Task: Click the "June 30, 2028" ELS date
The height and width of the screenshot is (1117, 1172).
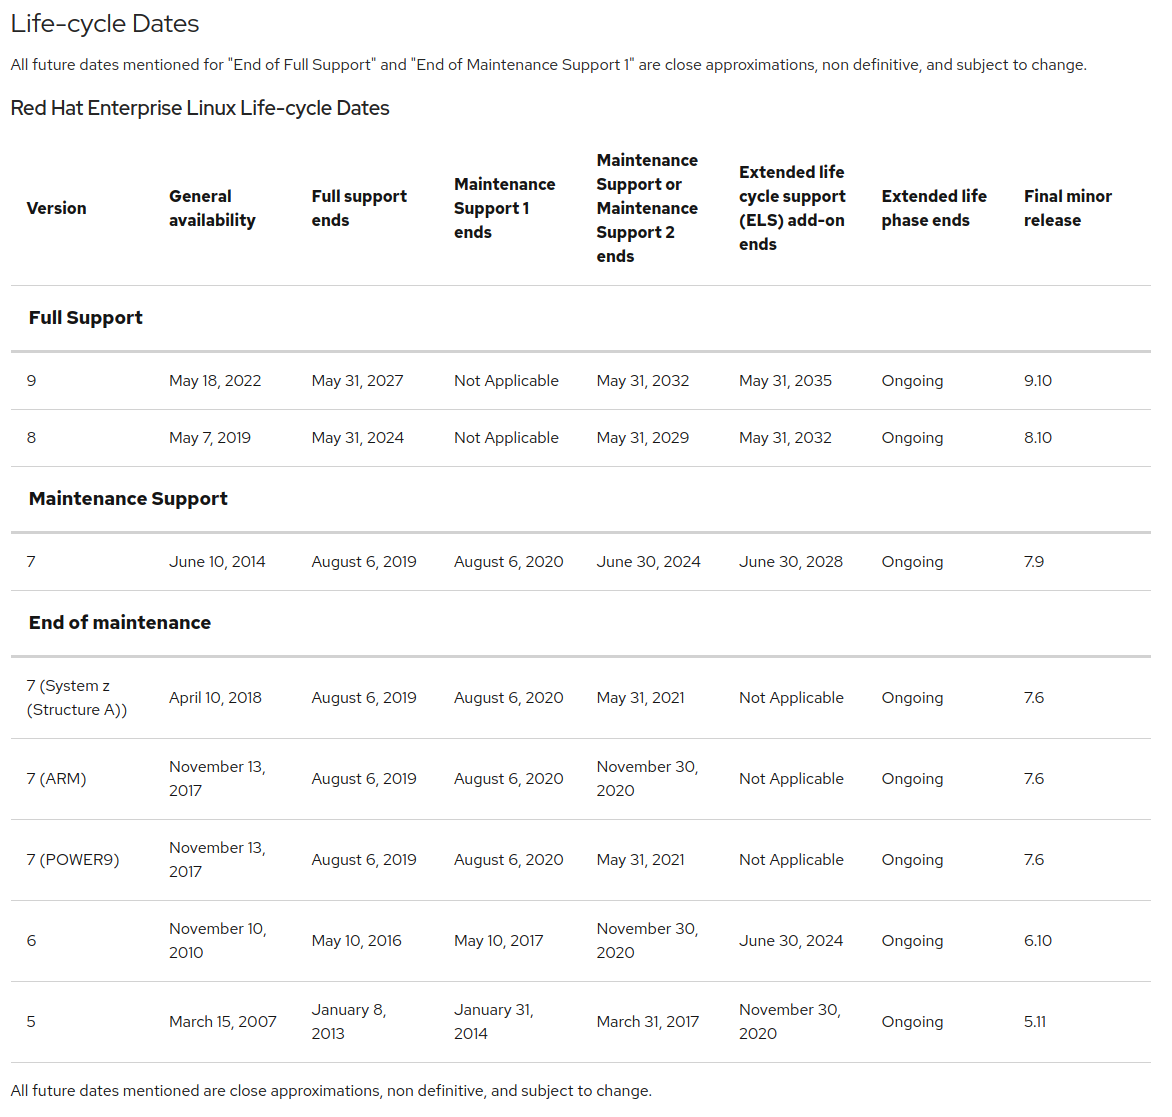Action: 791,562
